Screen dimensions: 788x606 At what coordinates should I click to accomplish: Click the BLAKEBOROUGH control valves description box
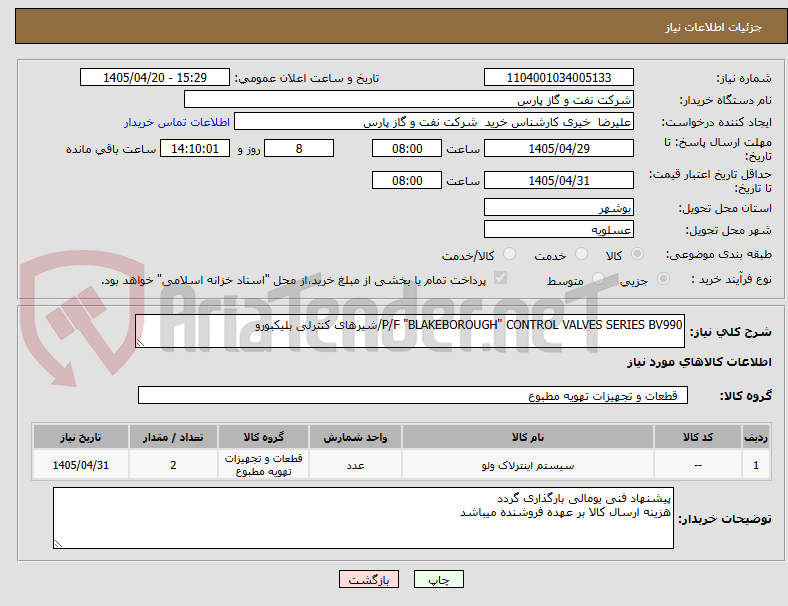click(x=410, y=331)
